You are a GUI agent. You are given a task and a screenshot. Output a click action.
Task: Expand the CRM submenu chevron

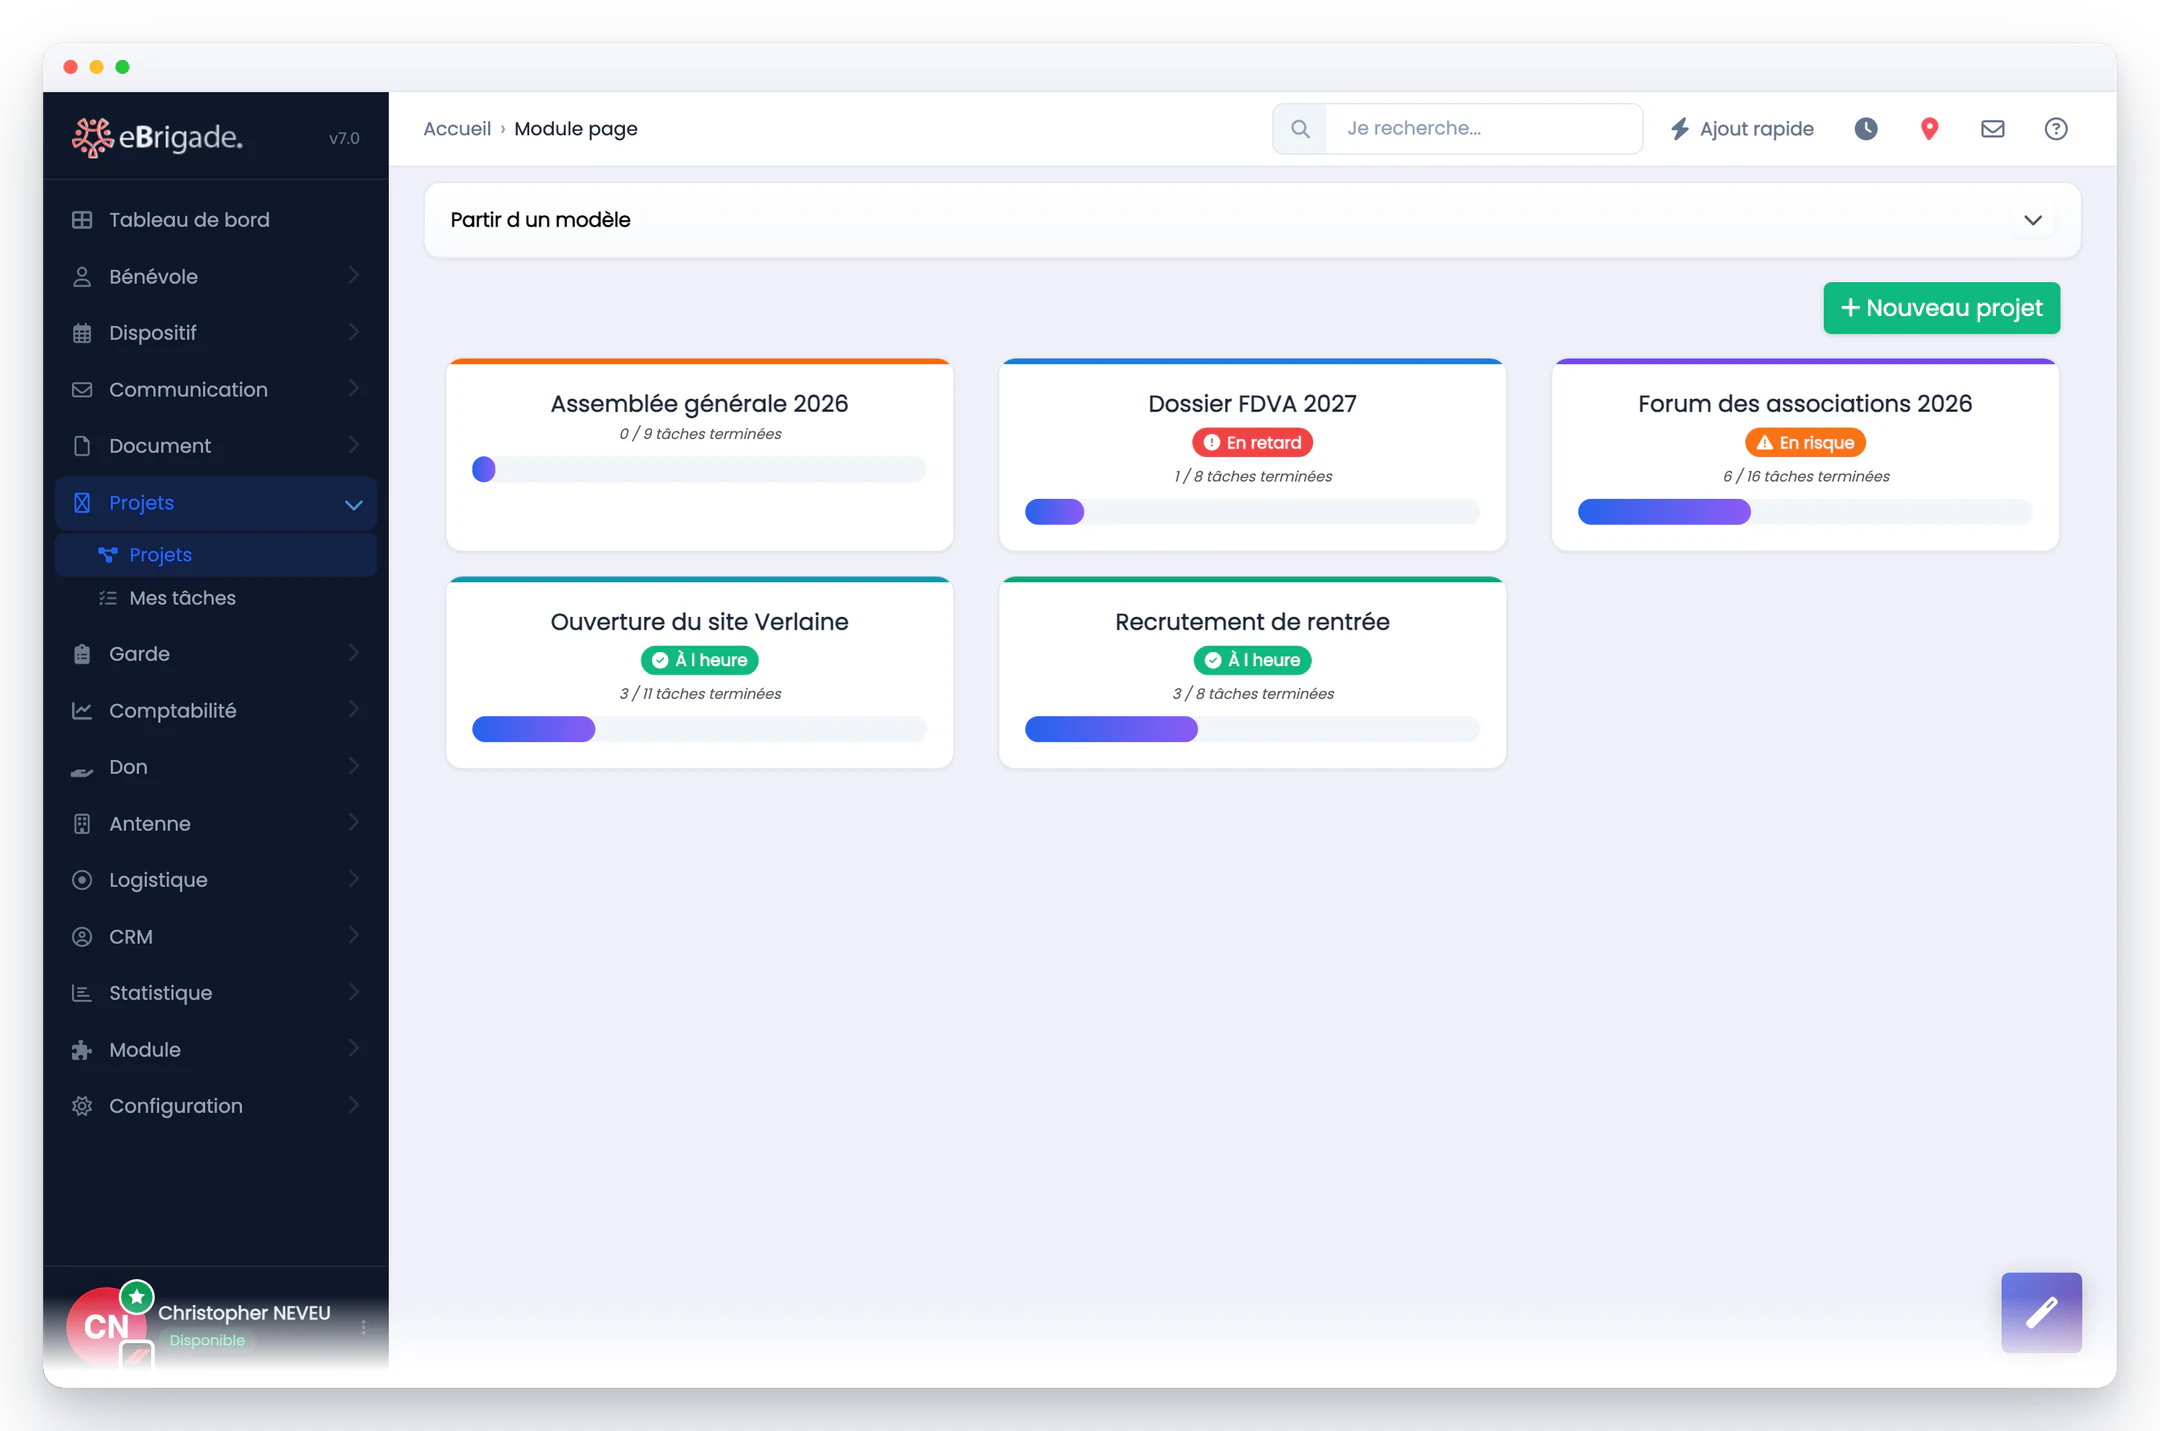click(354, 936)
